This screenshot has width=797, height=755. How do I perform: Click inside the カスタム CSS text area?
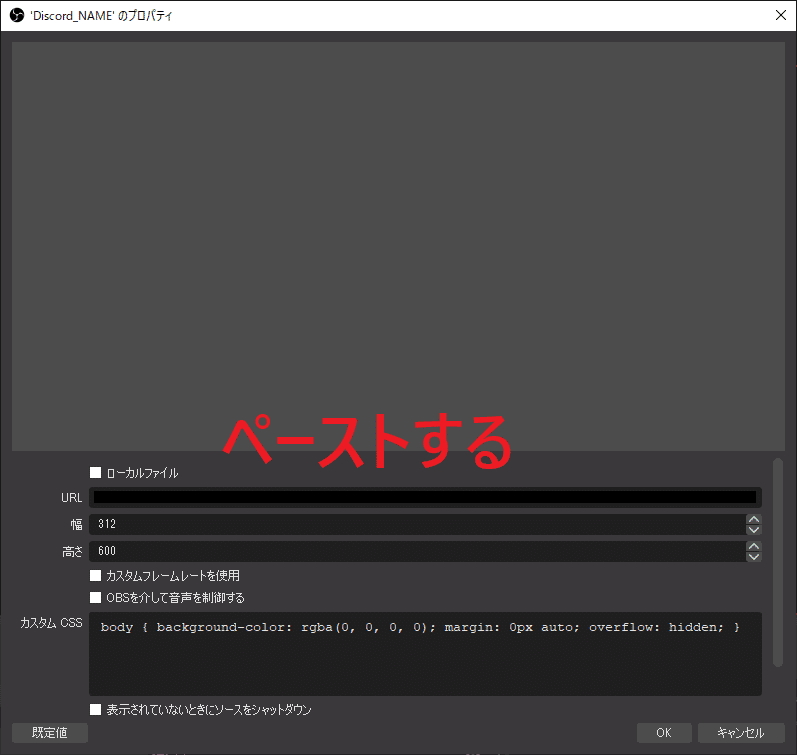(425, 654)
